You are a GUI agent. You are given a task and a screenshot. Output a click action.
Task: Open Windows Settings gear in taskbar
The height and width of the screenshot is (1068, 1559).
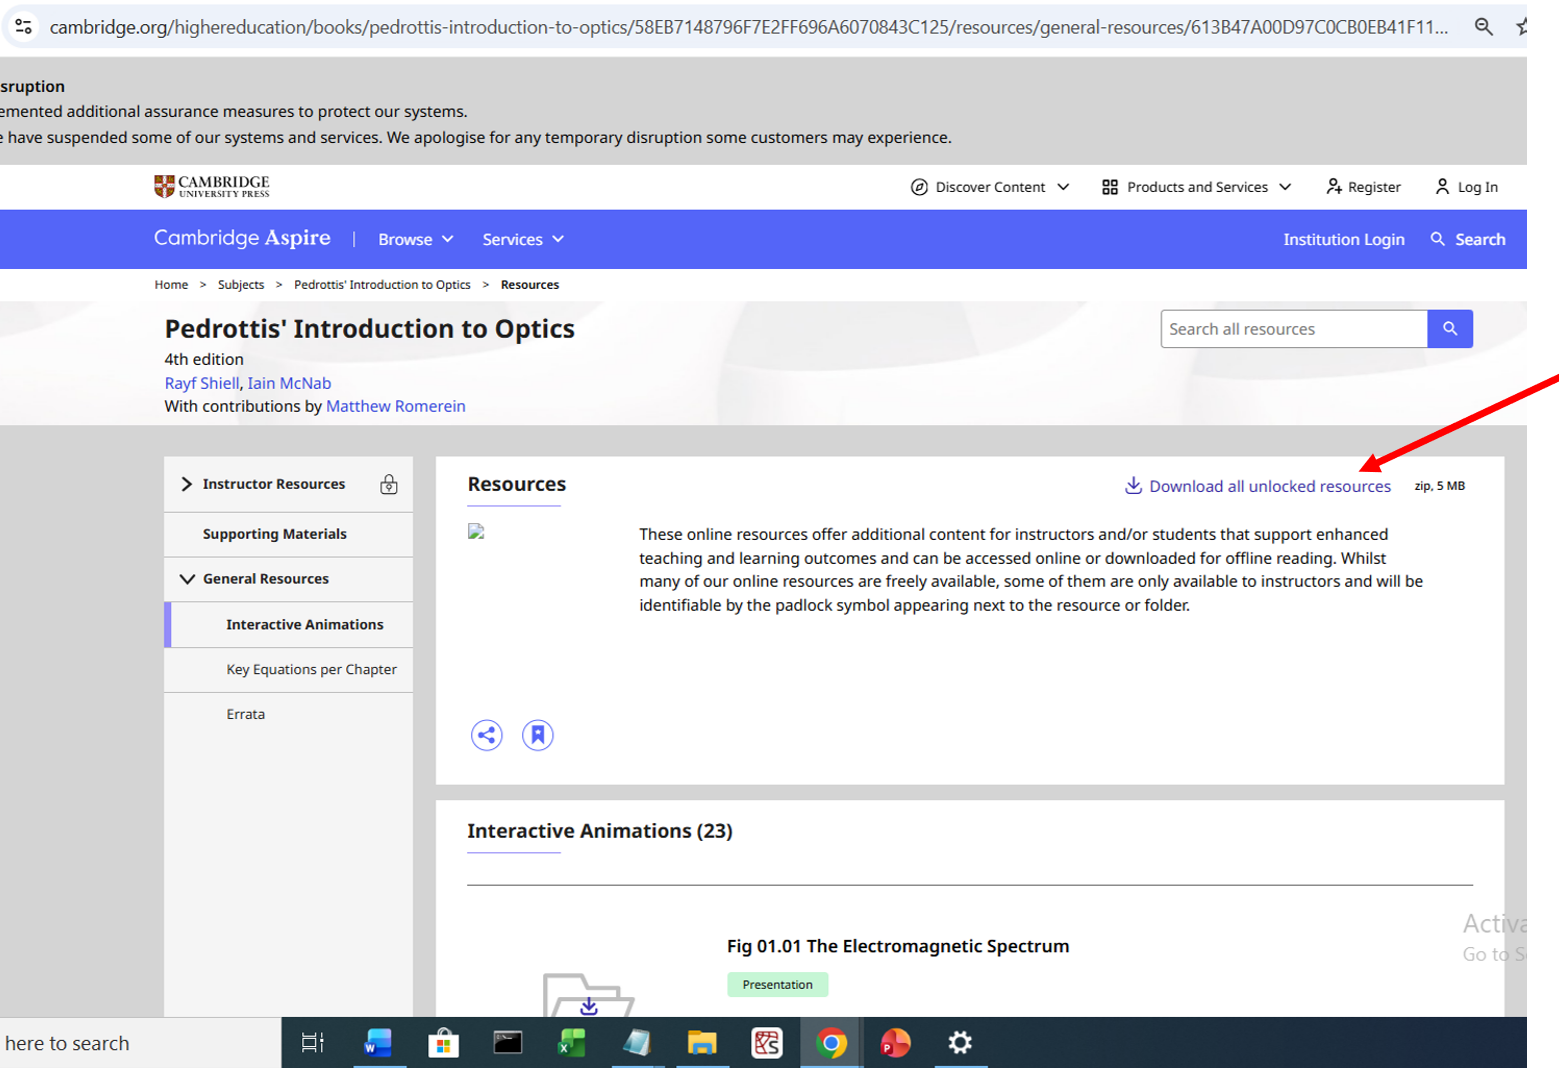[960, 1043]
